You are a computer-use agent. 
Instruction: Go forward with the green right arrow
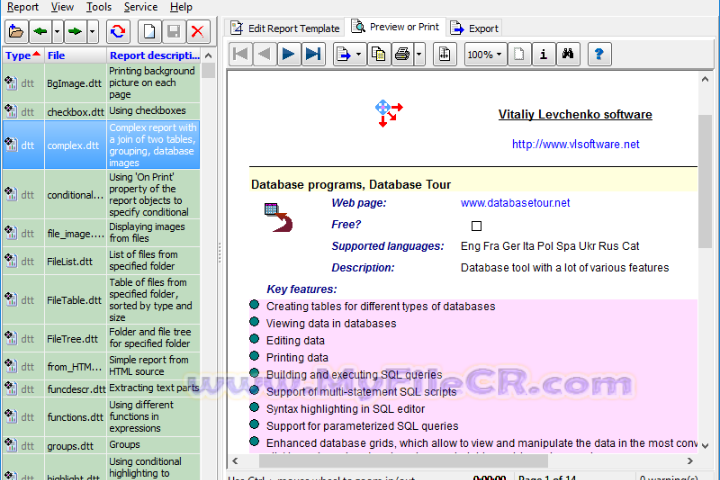(75, 32)
